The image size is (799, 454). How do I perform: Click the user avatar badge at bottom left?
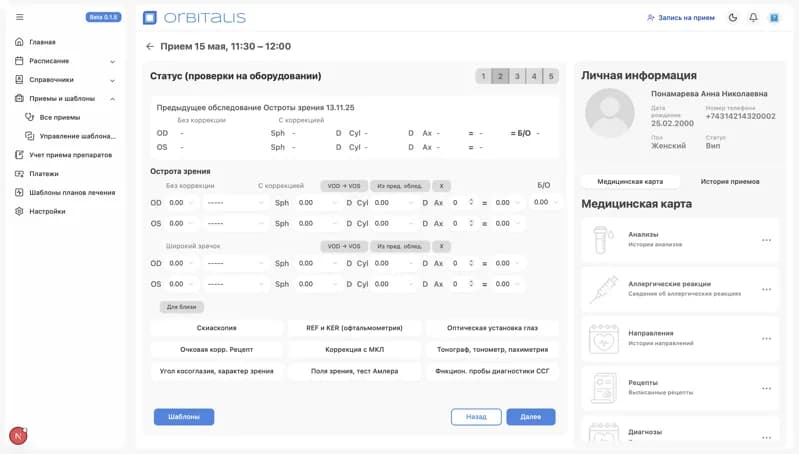coord(18,436)
